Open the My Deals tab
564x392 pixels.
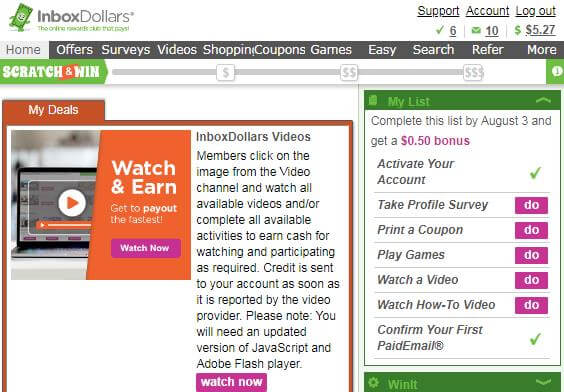[x=54, y=110]
